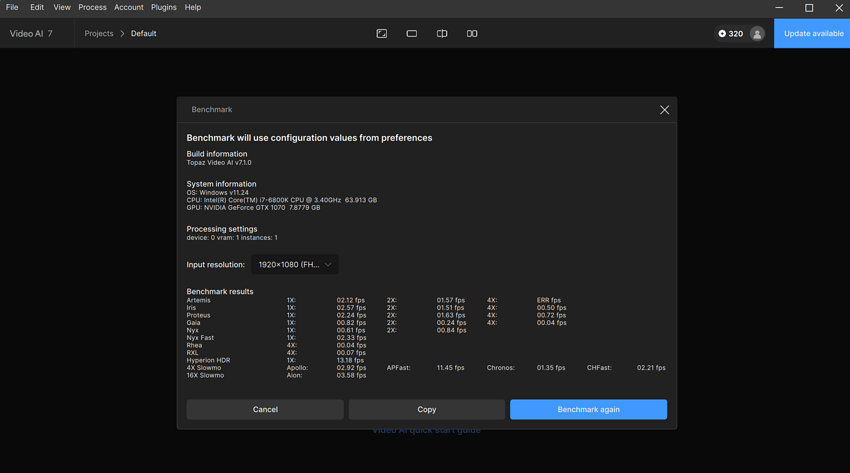Open the Process menu
Image resolution: width=850 pixels, height=473 pixels.
pos(92,8)
